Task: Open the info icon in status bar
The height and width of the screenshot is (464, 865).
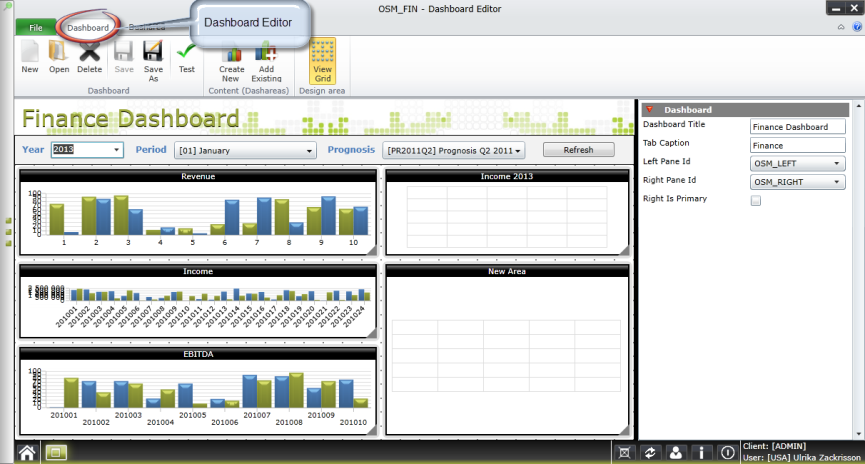Action: (x=701, y=453)
